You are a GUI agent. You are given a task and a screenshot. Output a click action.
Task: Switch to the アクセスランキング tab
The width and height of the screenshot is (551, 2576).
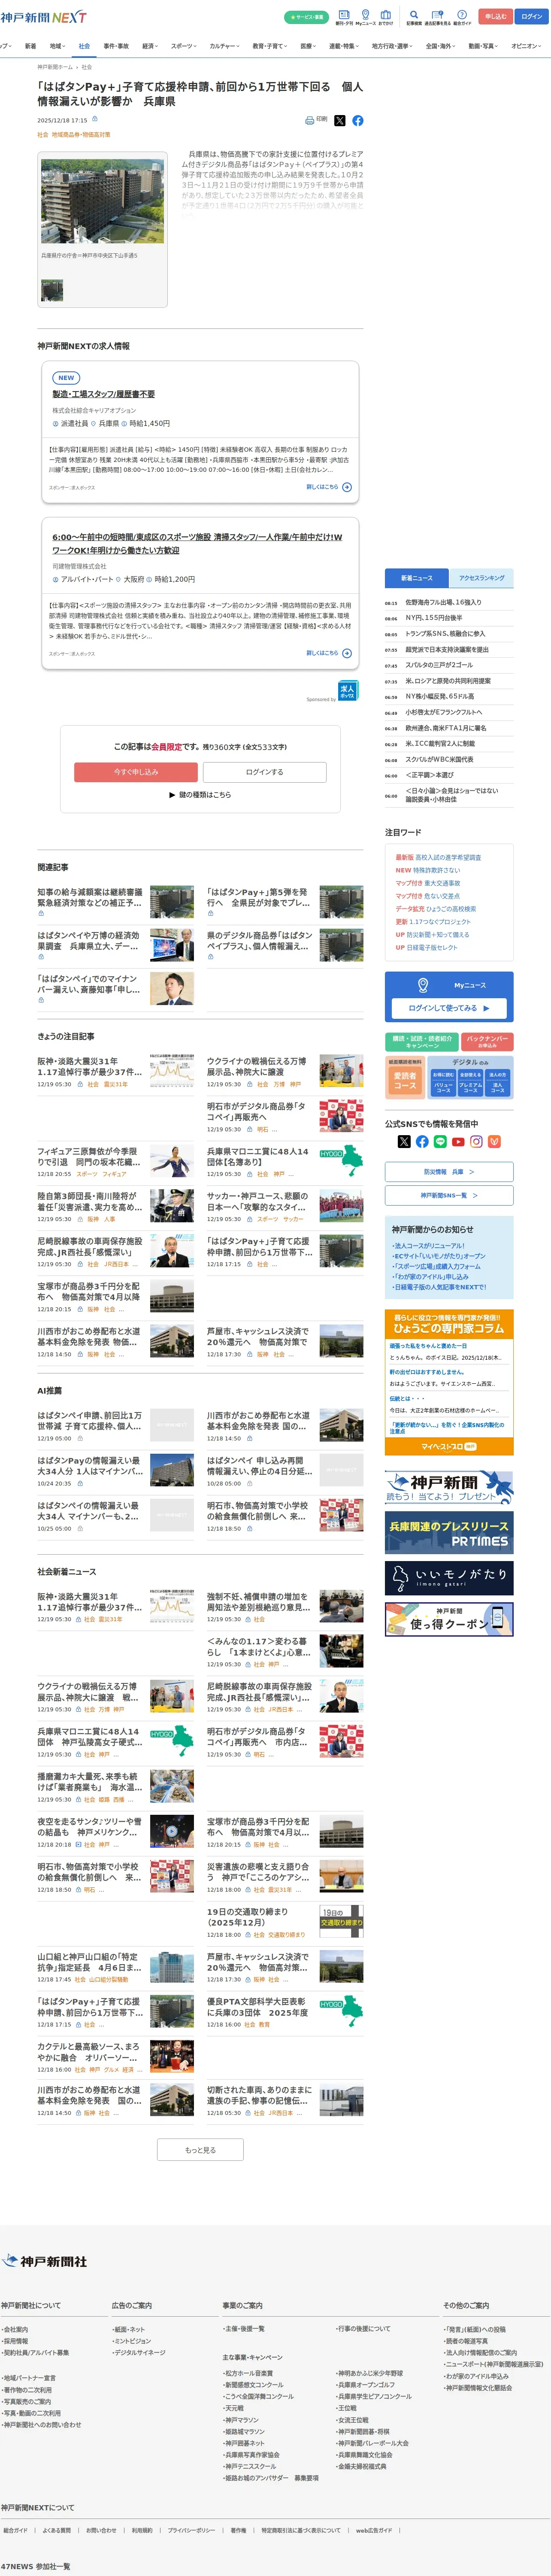(x=482, y=578)
